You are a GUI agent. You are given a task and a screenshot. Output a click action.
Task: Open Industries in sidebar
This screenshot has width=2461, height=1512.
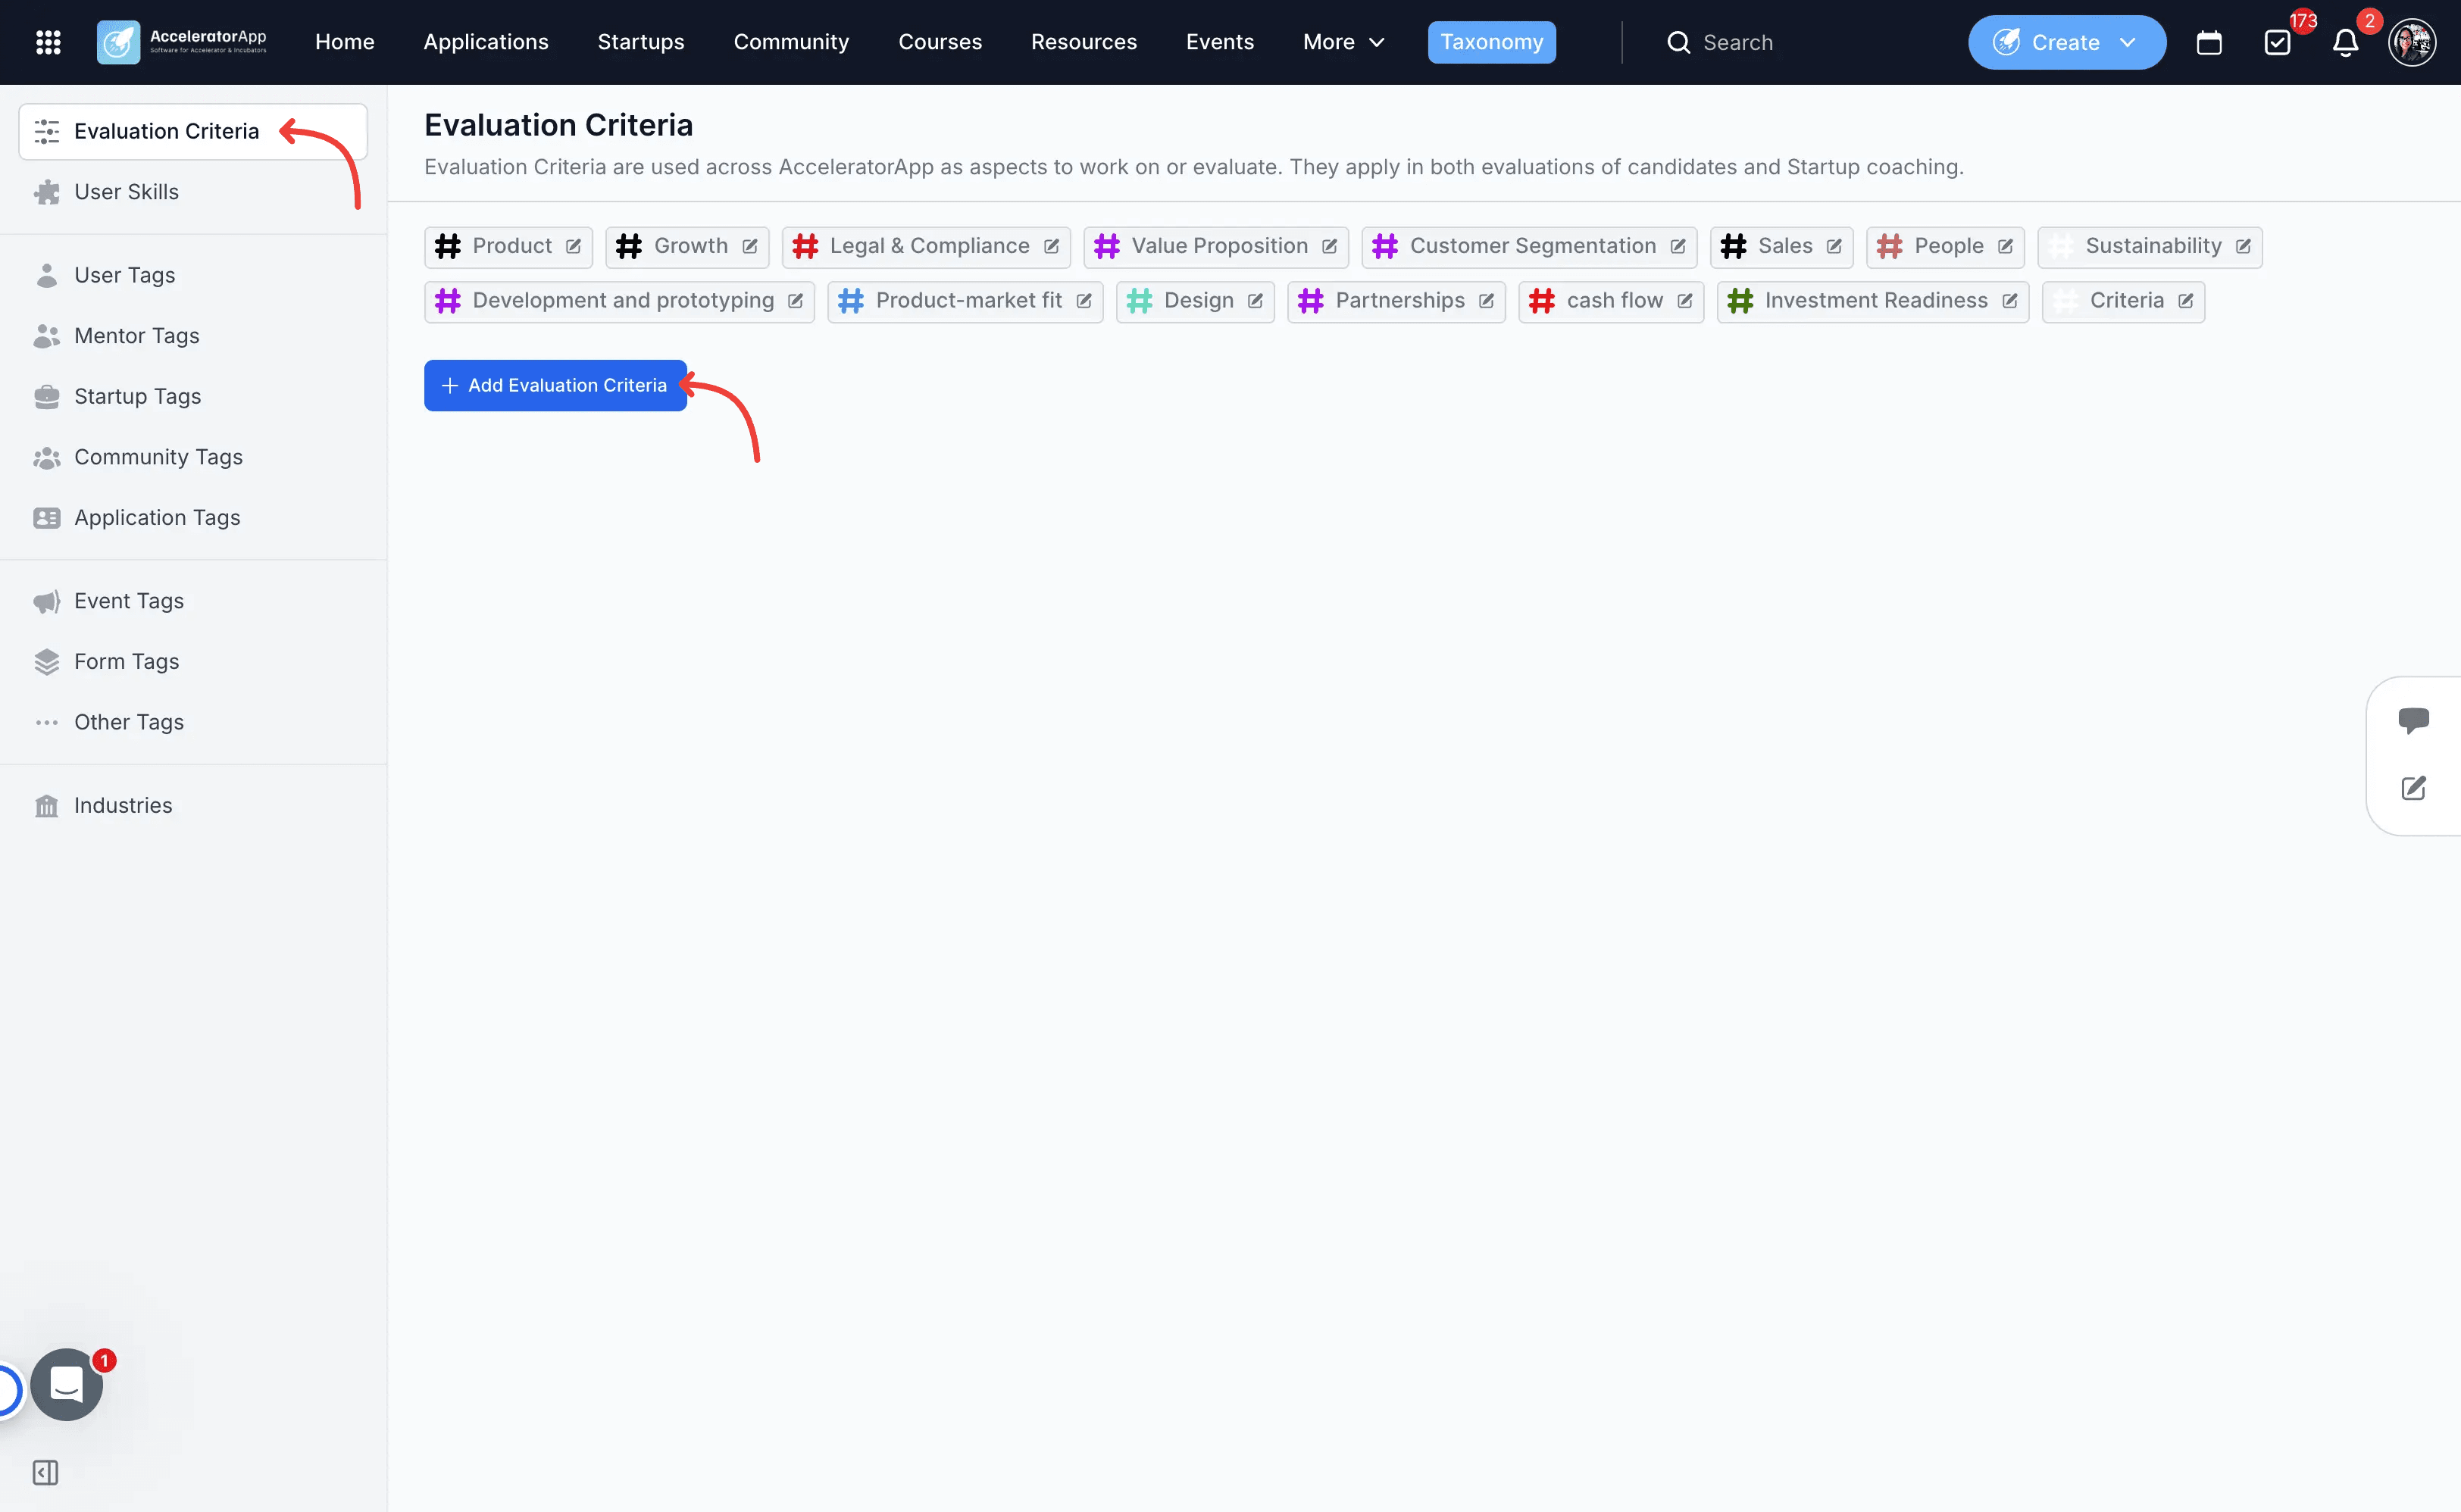point(193,805)
